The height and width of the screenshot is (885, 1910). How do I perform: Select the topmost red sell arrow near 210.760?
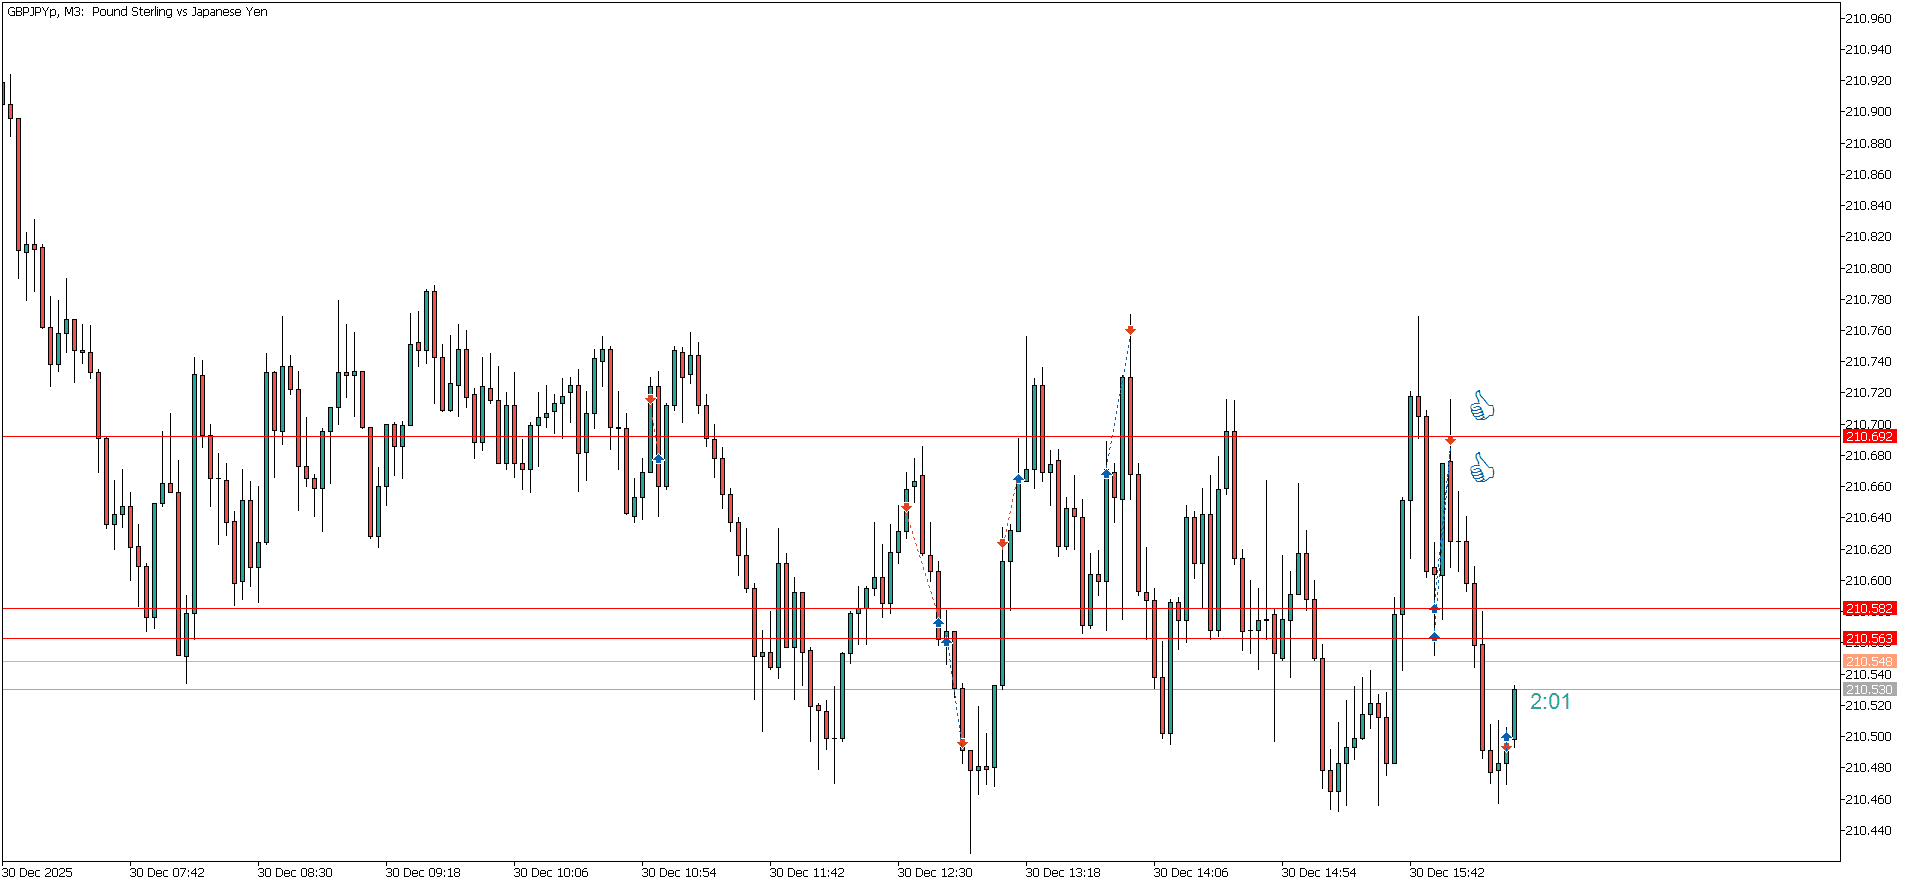coord(1130,330)
